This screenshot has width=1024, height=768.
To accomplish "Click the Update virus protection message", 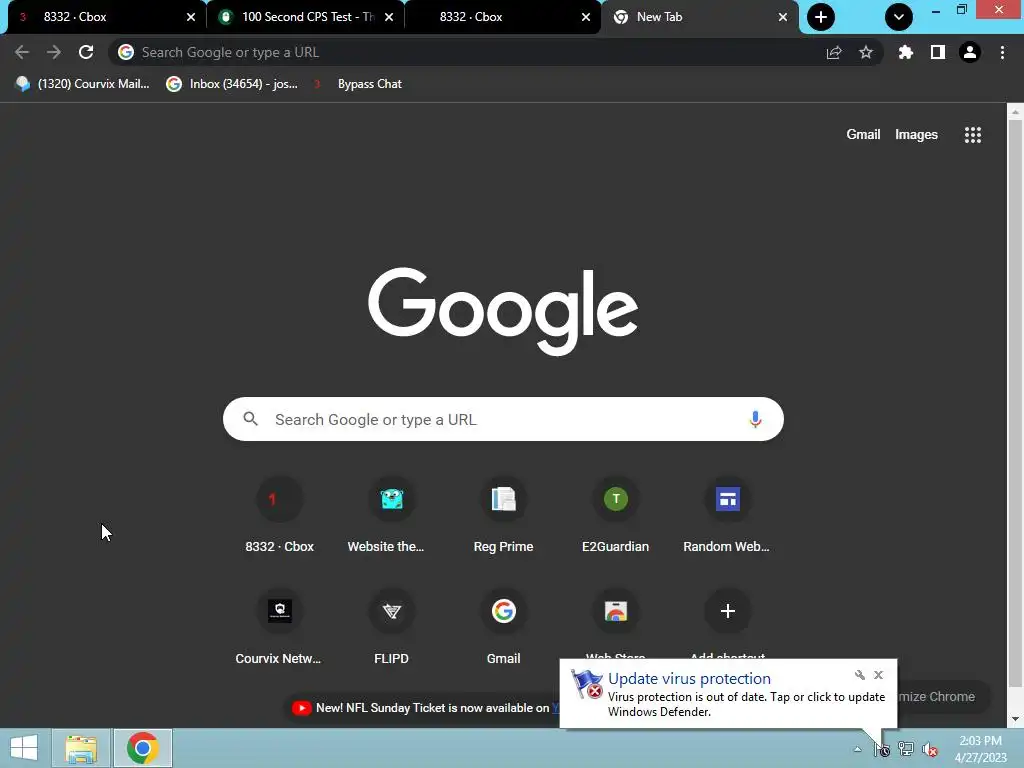I will point(728,694).
